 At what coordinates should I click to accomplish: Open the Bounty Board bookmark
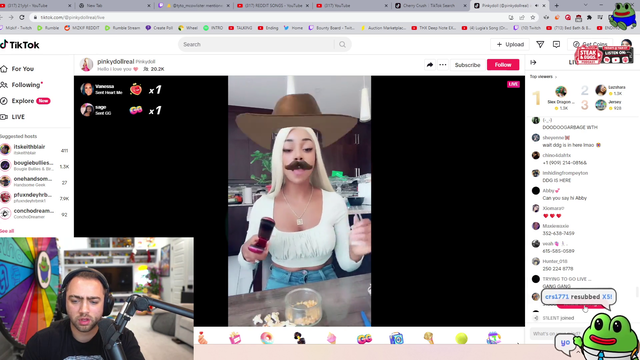click(x=332, y=28)
